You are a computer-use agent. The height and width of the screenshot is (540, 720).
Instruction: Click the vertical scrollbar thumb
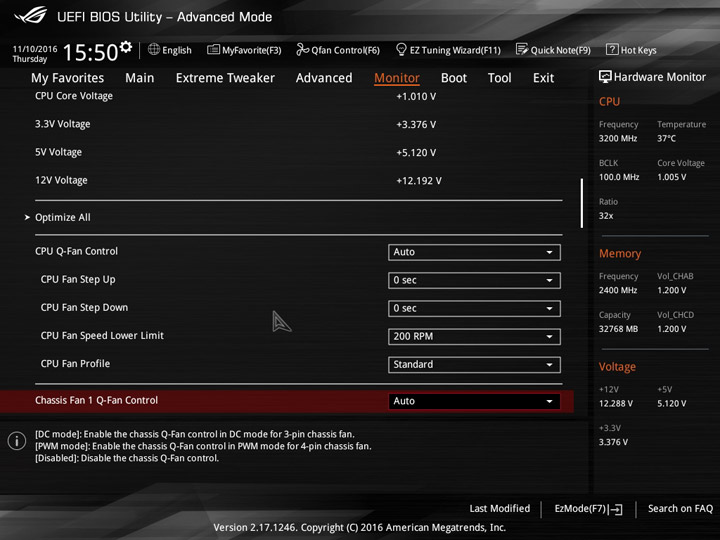(582, 203)
